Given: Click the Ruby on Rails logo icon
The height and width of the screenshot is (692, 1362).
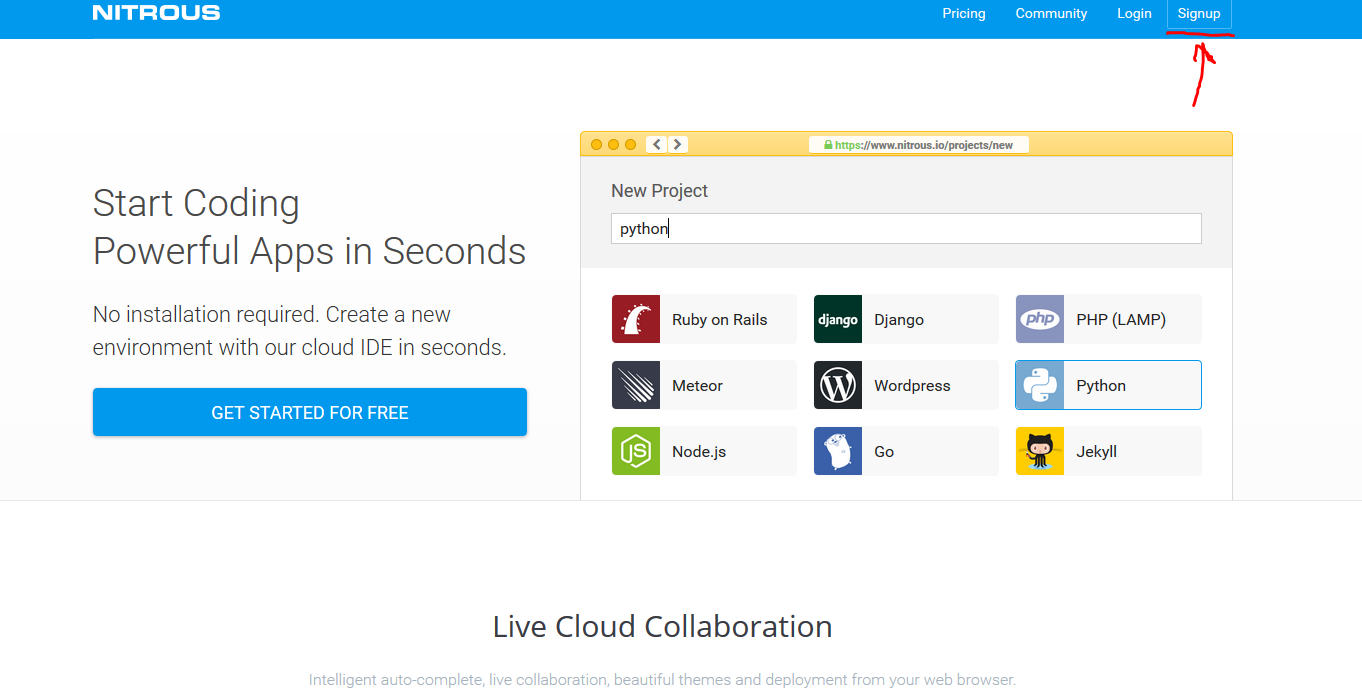Looking at the screenshot, I should pyautogui.click(x=636, y=319).
